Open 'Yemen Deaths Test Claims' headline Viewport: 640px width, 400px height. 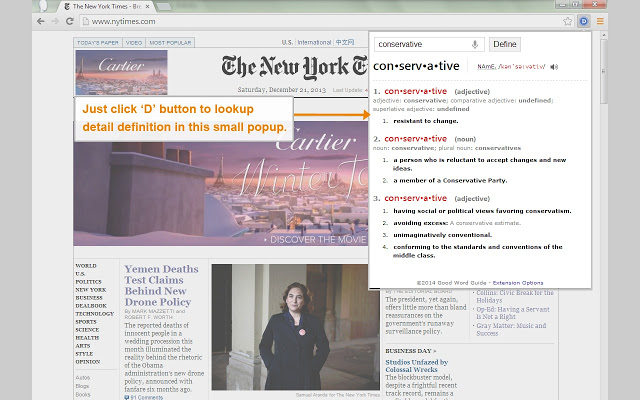point(161,286)
